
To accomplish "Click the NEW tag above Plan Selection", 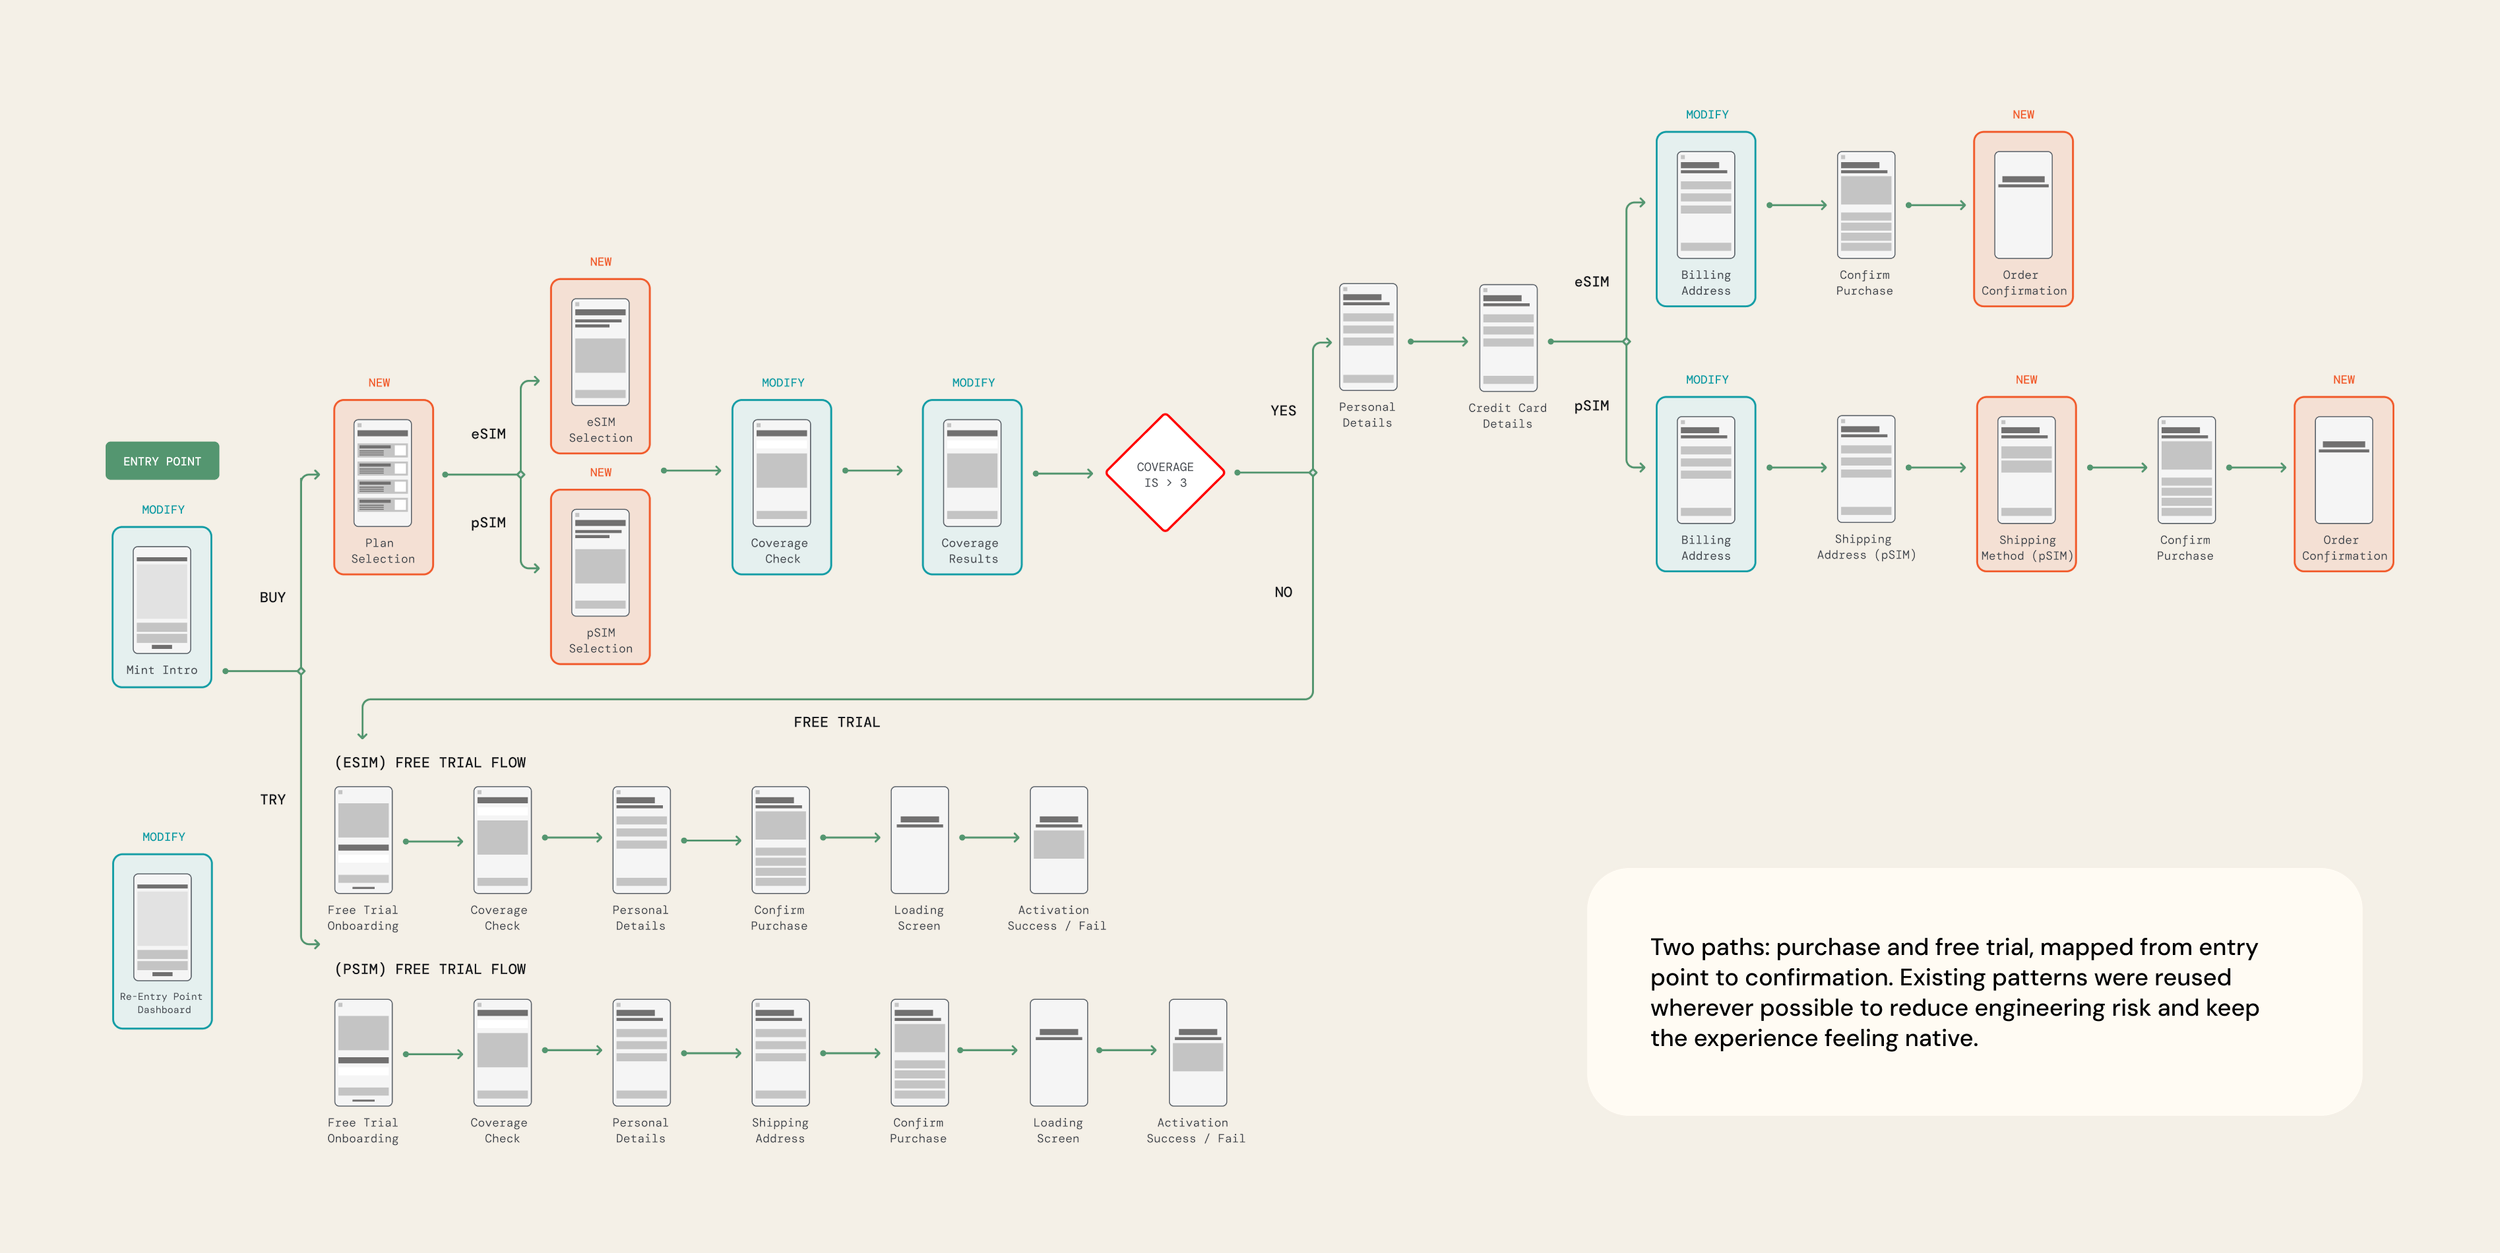I will tap(379, 383).
